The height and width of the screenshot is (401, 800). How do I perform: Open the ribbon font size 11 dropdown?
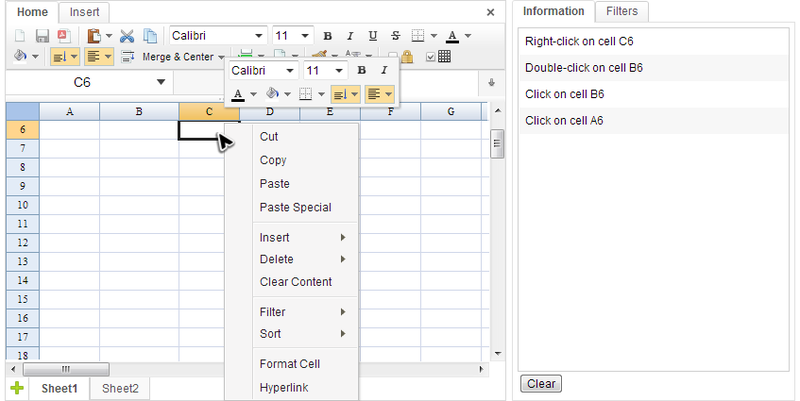305,36
